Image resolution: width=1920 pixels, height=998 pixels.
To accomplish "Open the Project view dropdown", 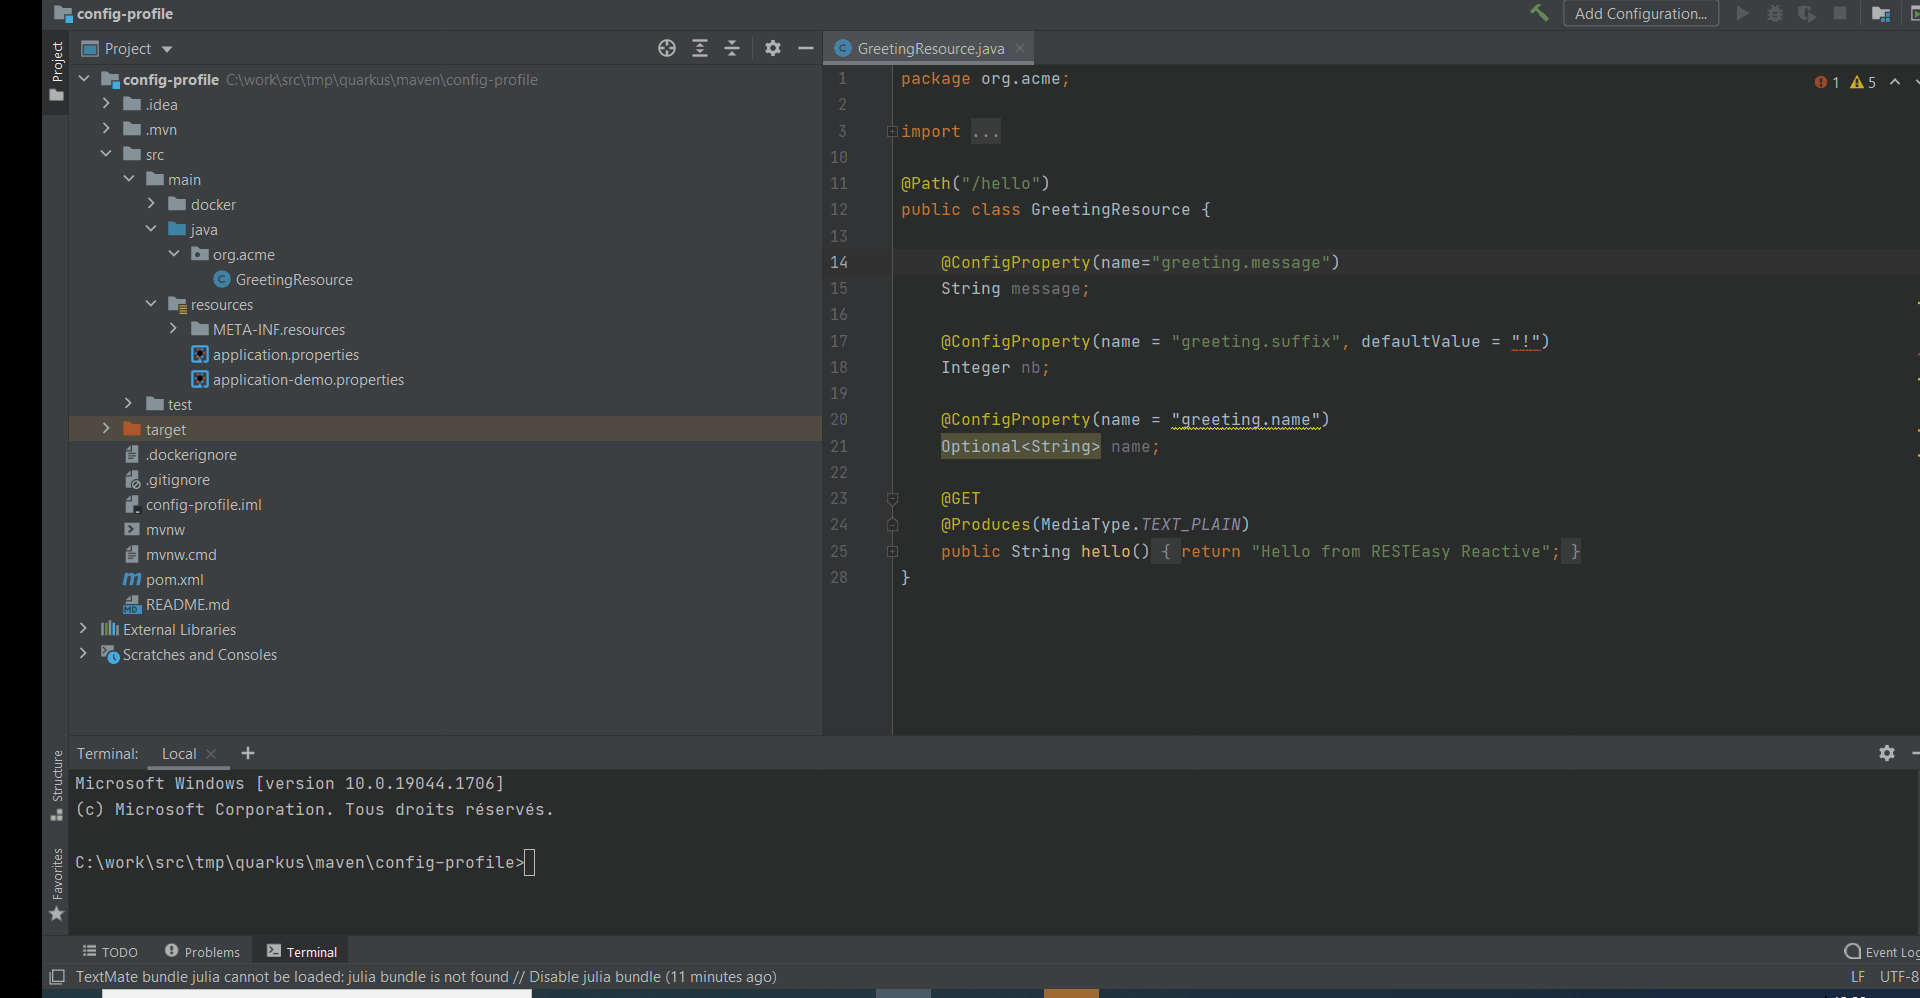I will [x=167, y=49].
